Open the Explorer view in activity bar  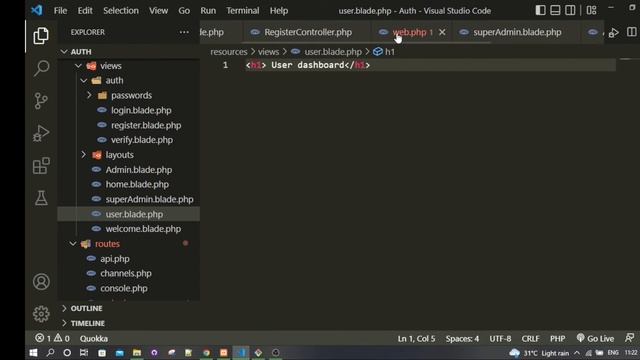(x=41, y=36)
